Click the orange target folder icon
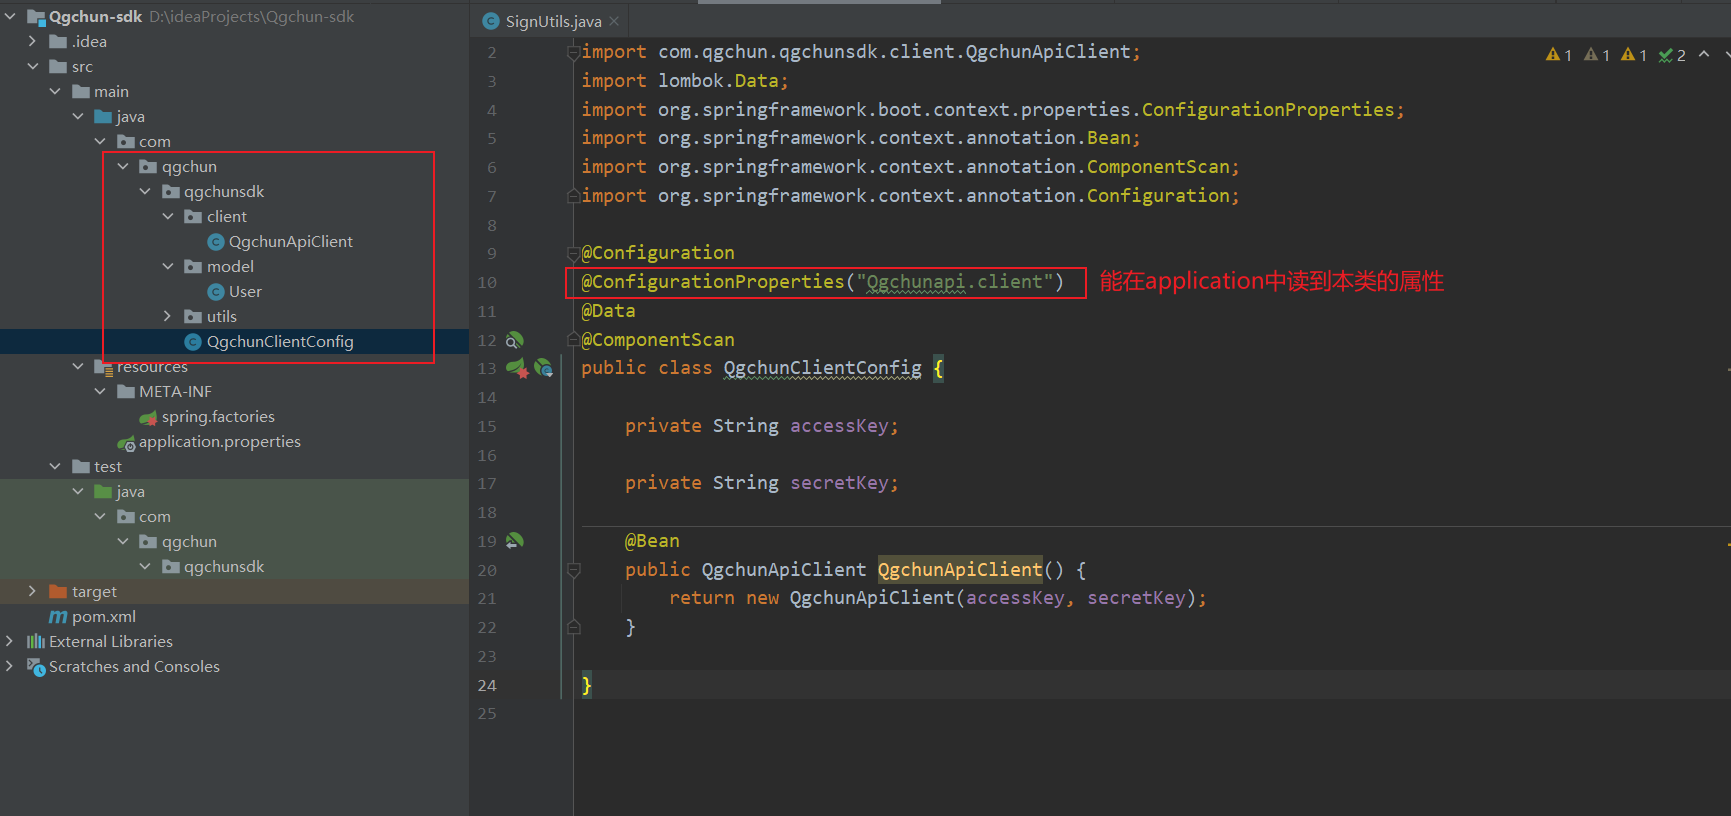Viewport: 1731px width, 816px height. [x=58, y=592]
